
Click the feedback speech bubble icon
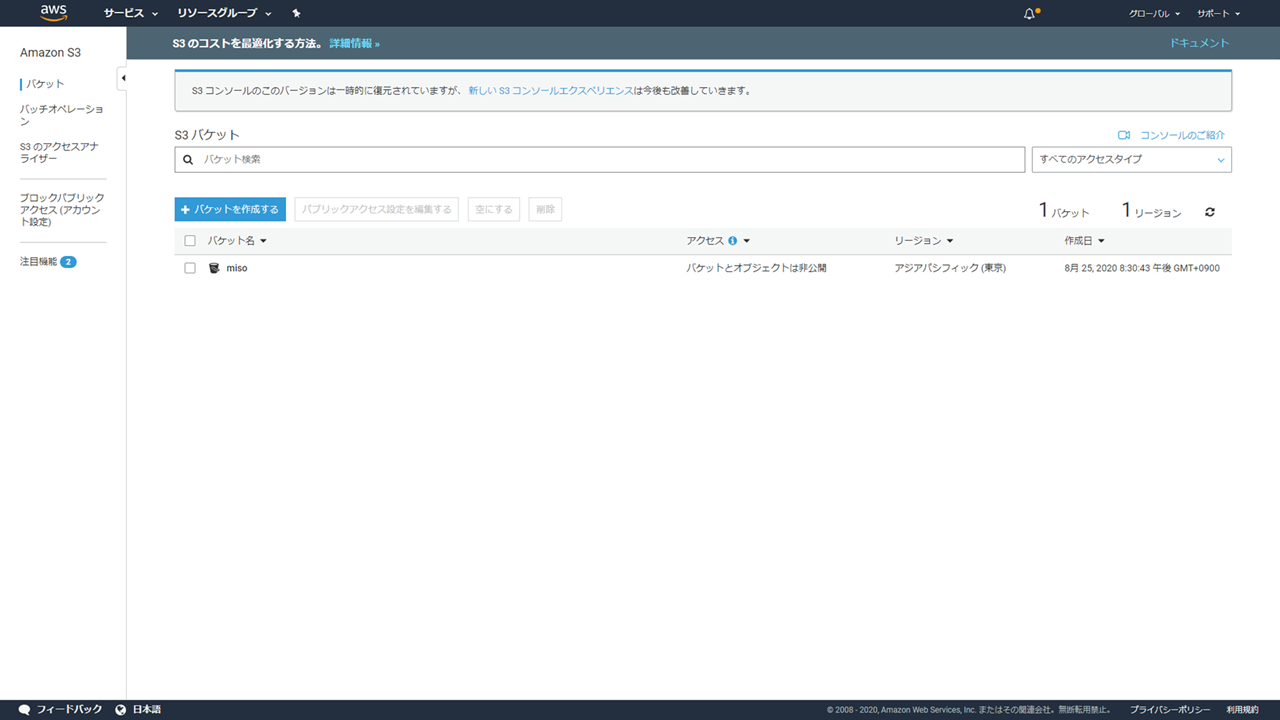point(24,710)
